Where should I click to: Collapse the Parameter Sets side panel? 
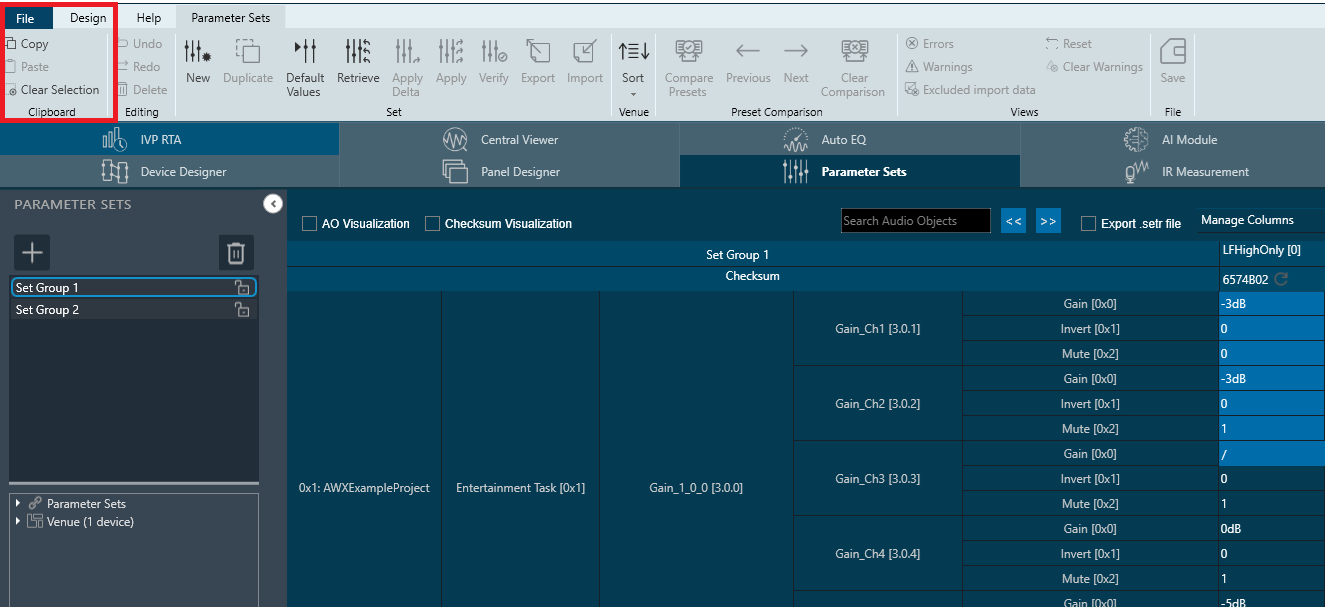pos(273,204)
